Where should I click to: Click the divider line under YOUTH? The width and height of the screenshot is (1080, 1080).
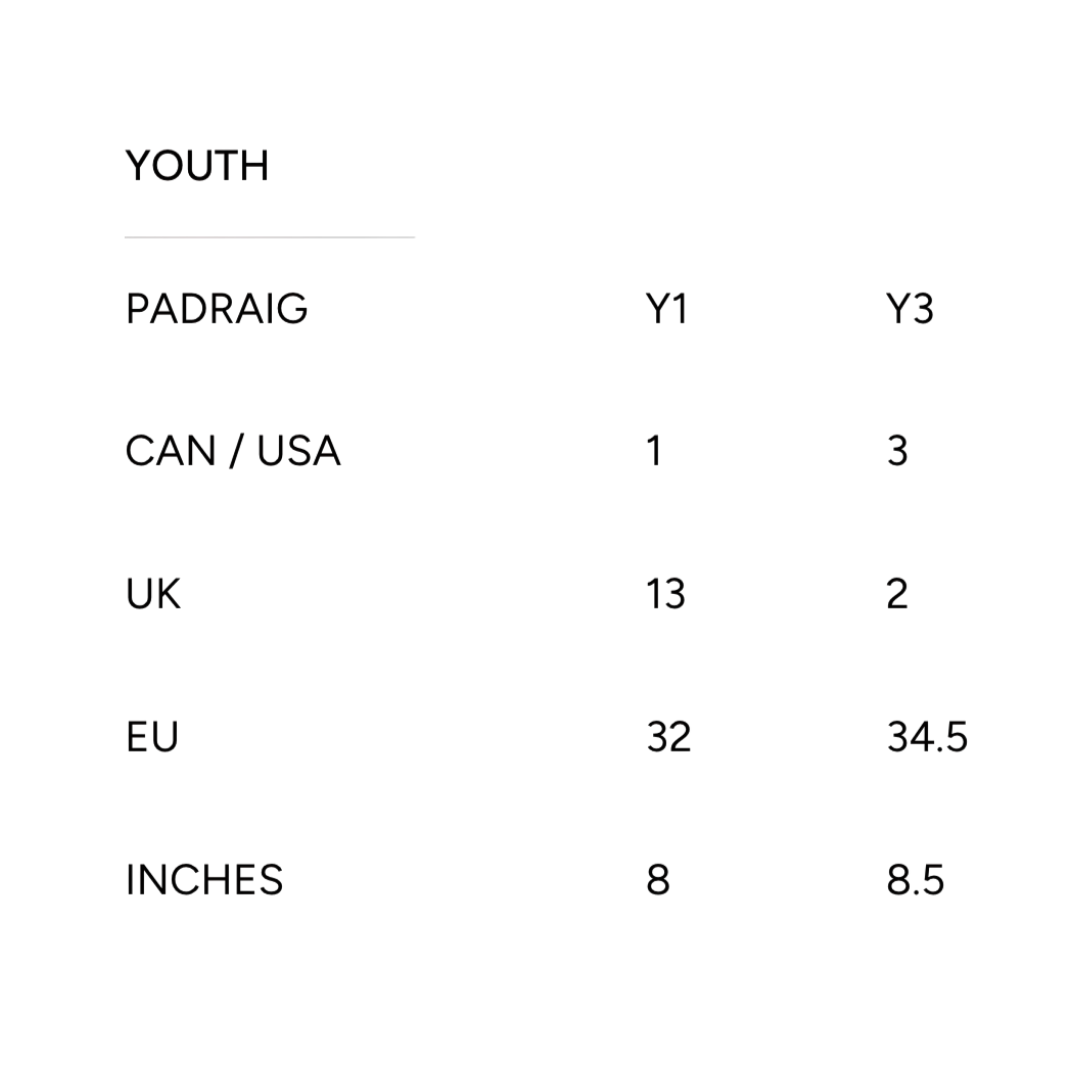(269, 237)
